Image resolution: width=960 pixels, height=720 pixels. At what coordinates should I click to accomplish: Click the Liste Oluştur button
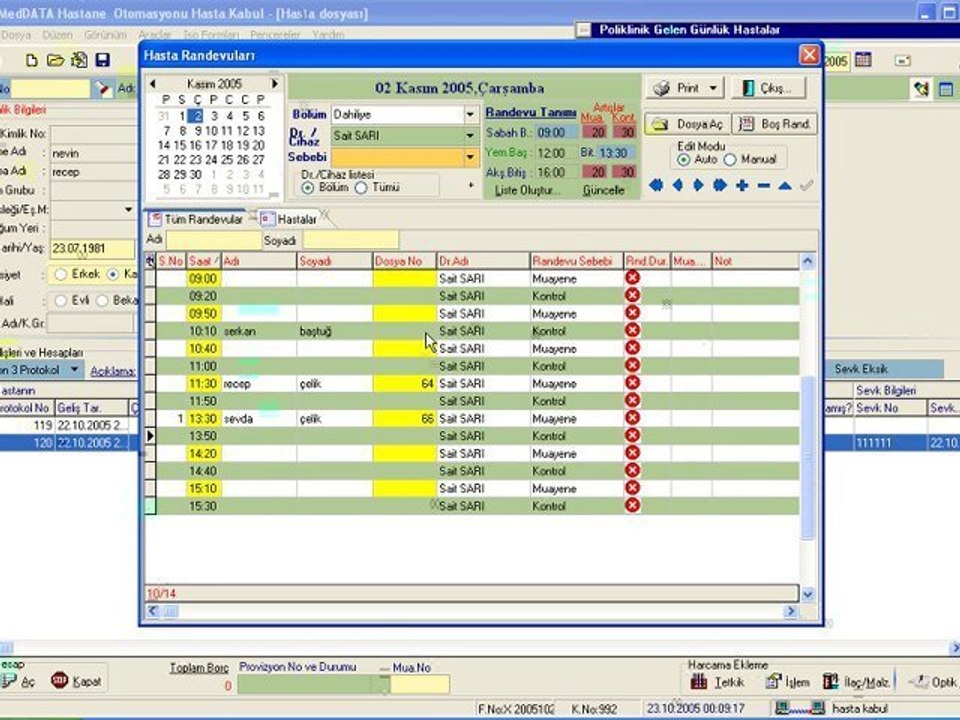[x=527, y=190]
